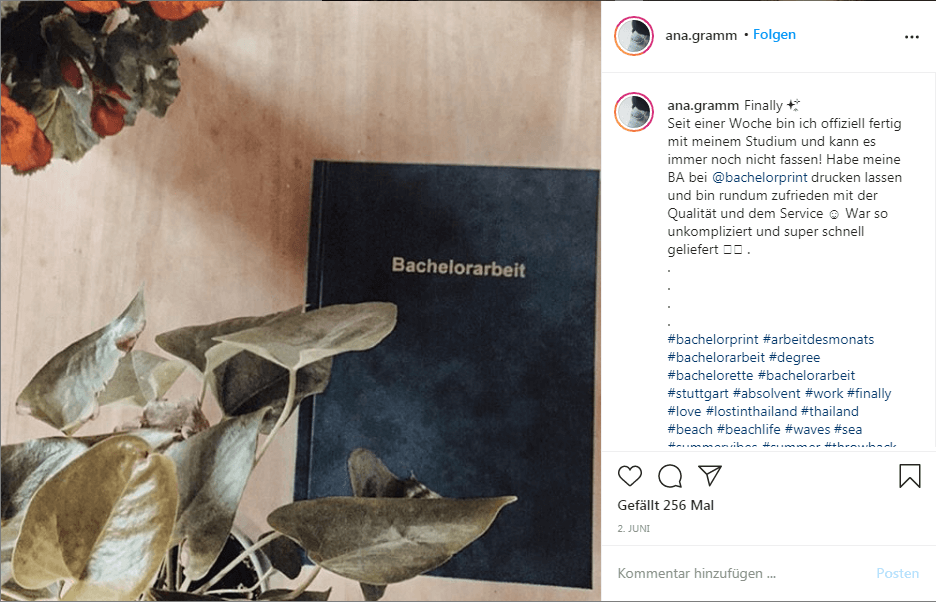
Task: Like the post with the heart icon
Action: pyautogui.click(x=630, y=476)
